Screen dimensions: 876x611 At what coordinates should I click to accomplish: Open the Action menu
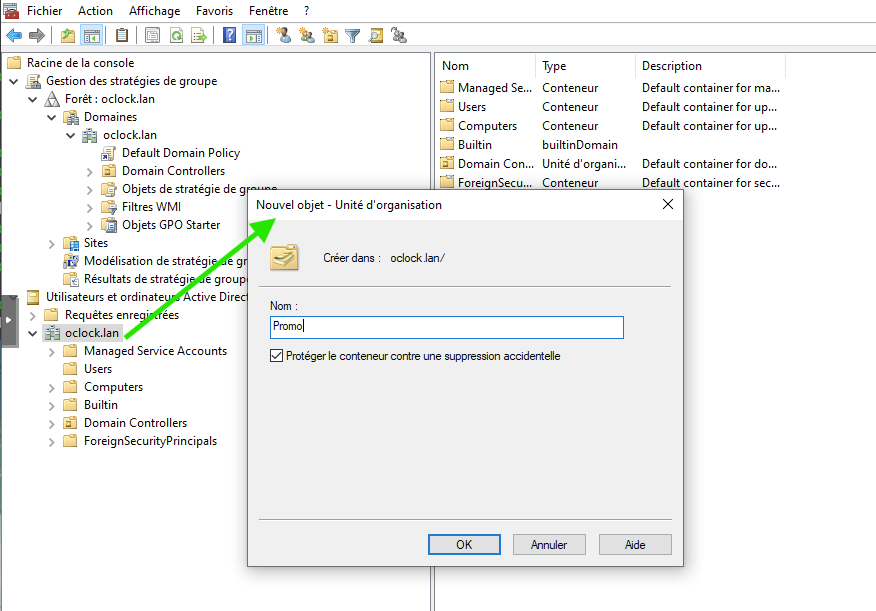tap(95, 10)
